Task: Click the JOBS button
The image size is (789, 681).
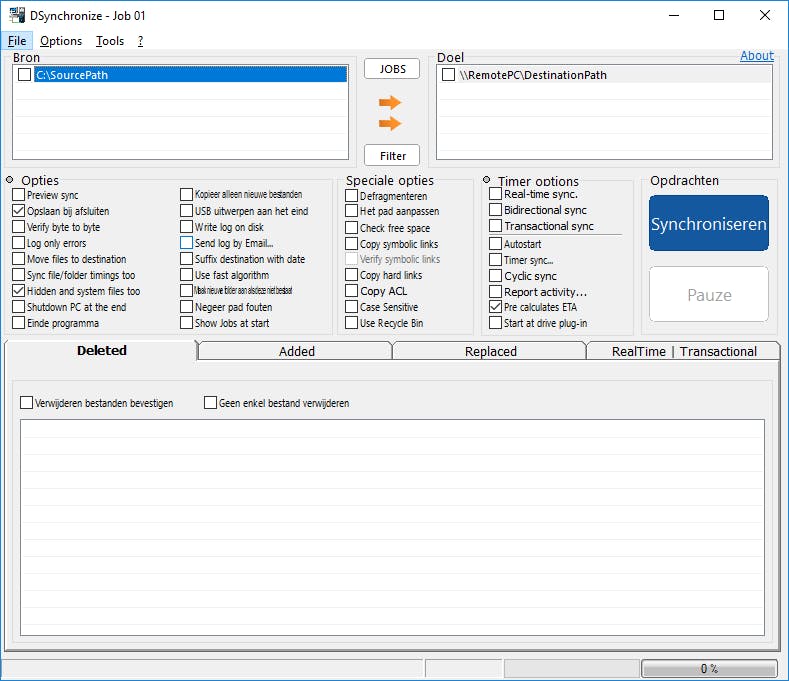Action: click(392, 69)
